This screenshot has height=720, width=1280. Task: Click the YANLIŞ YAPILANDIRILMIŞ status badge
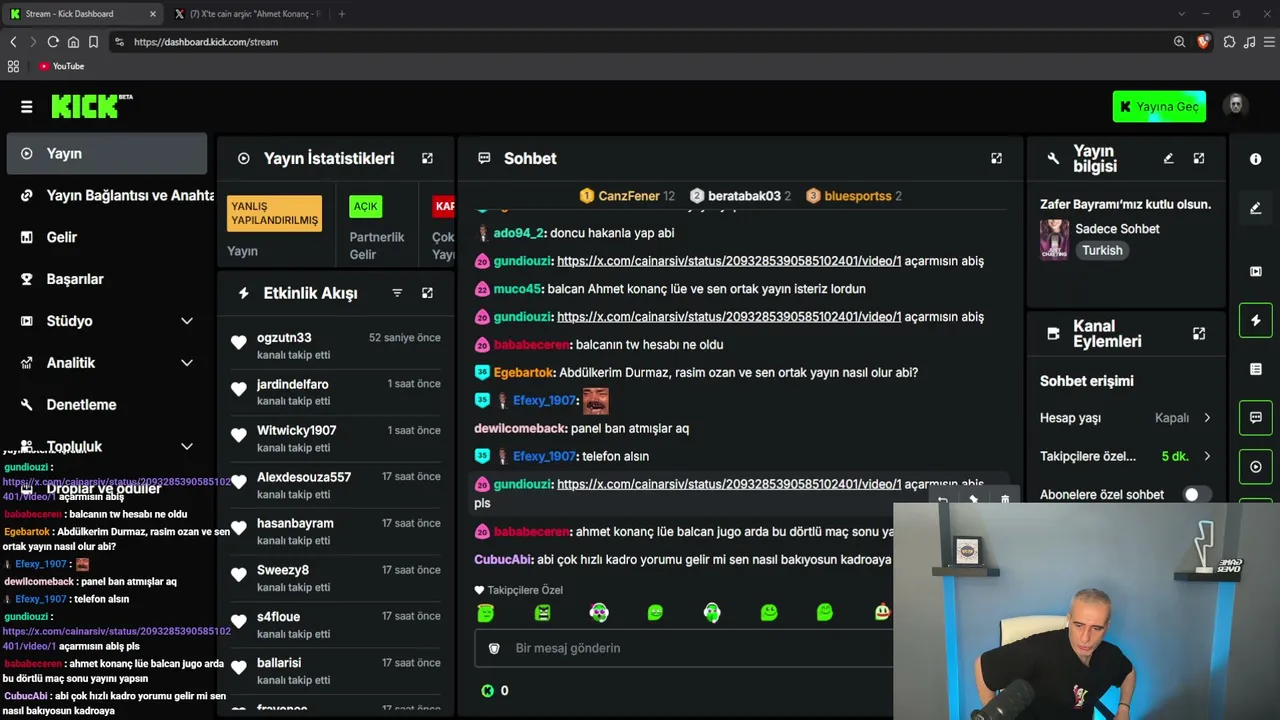[274, 213]
